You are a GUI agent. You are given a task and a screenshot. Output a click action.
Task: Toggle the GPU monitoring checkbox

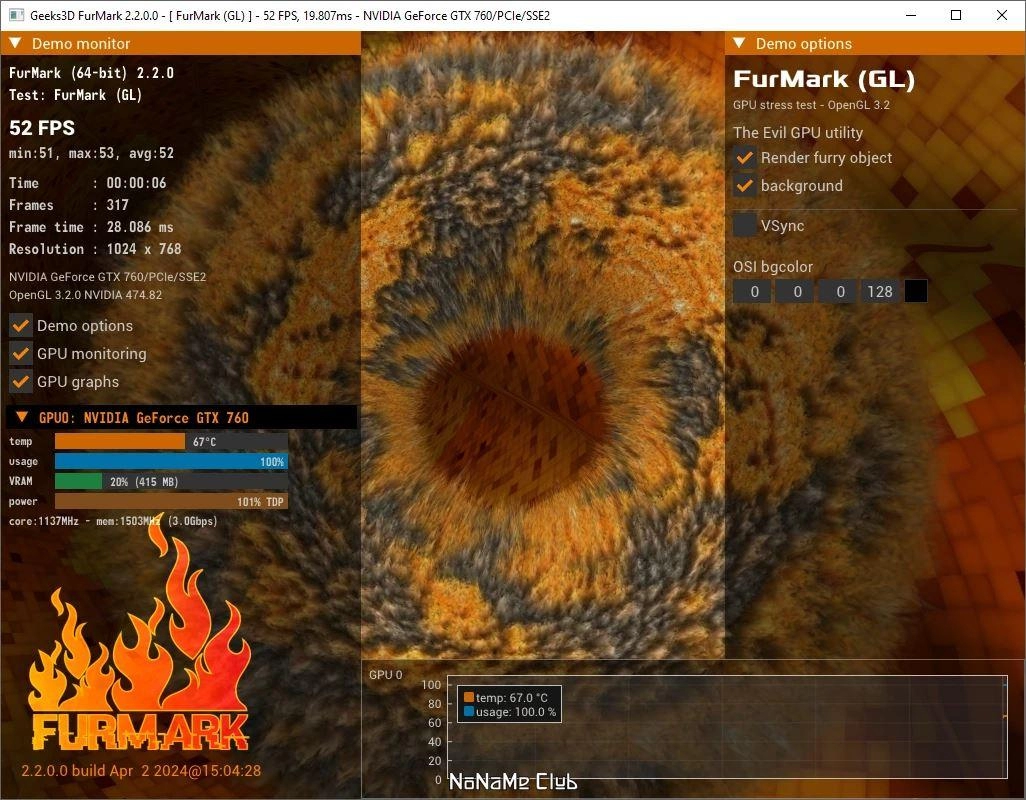coord(21,353)
